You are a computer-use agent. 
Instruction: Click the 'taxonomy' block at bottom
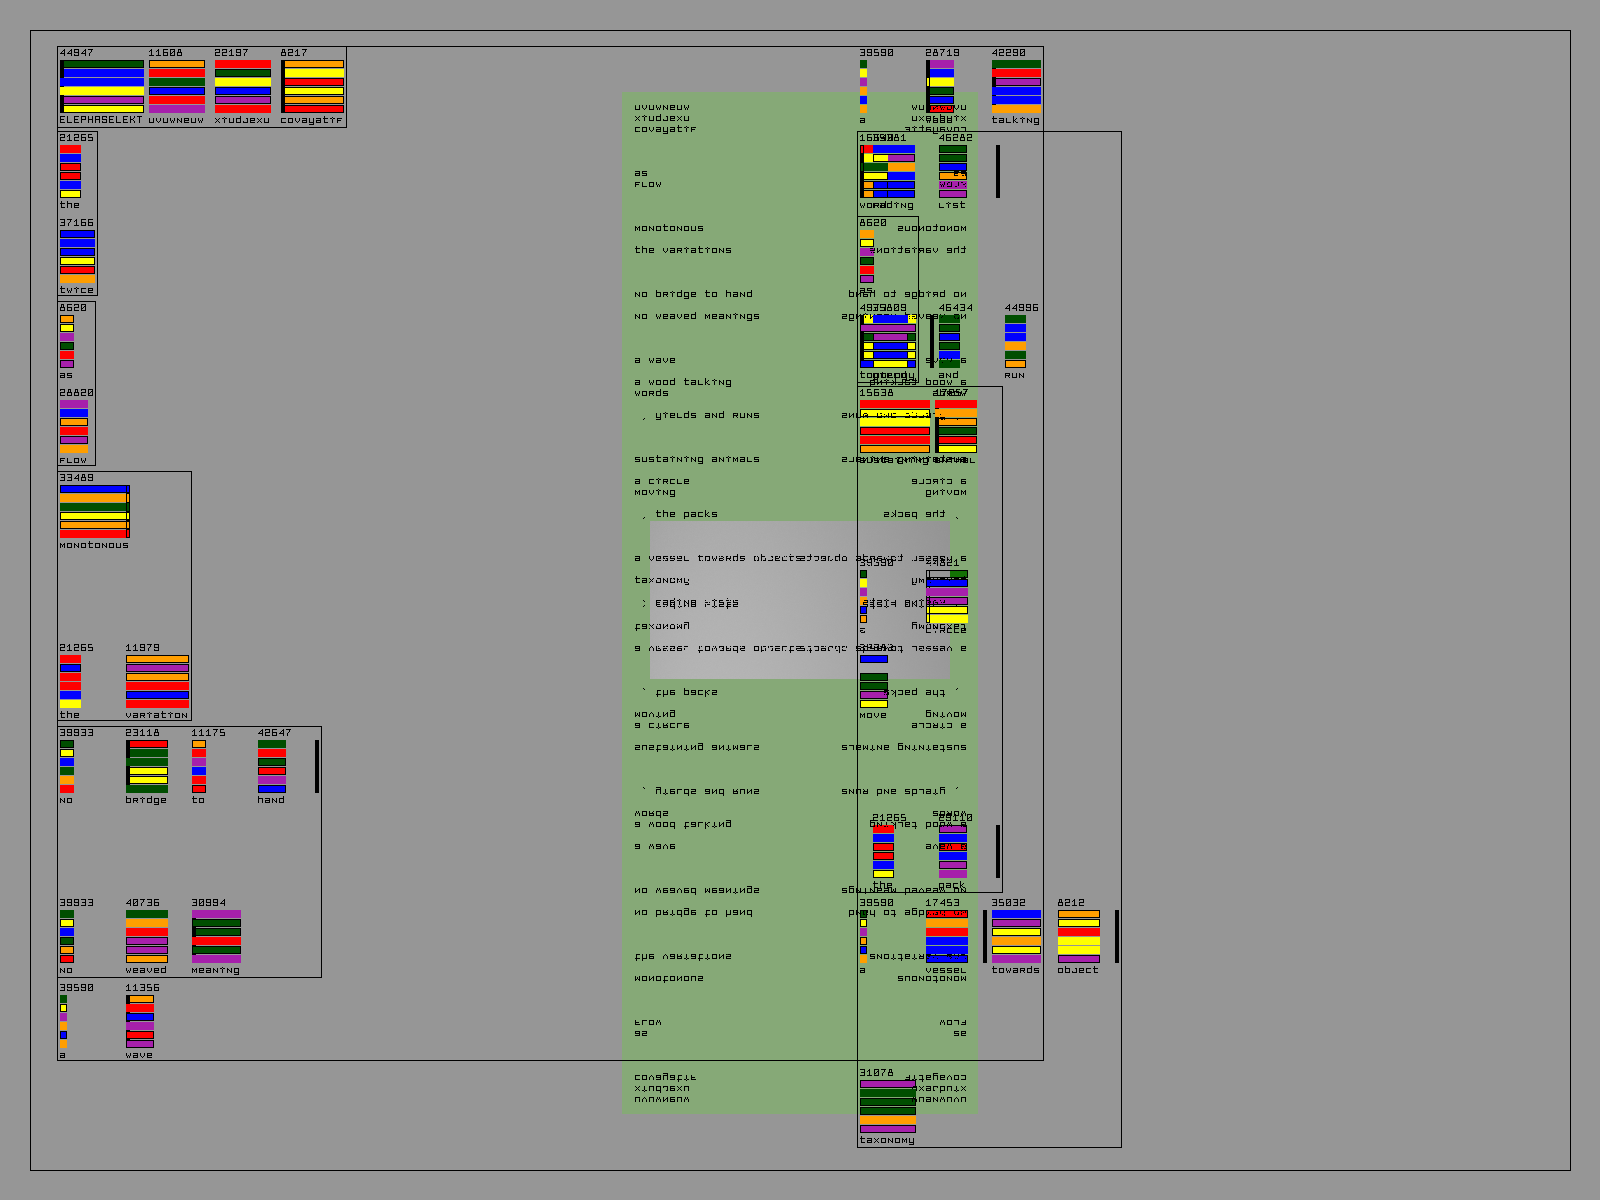(x=887, y=1106)
